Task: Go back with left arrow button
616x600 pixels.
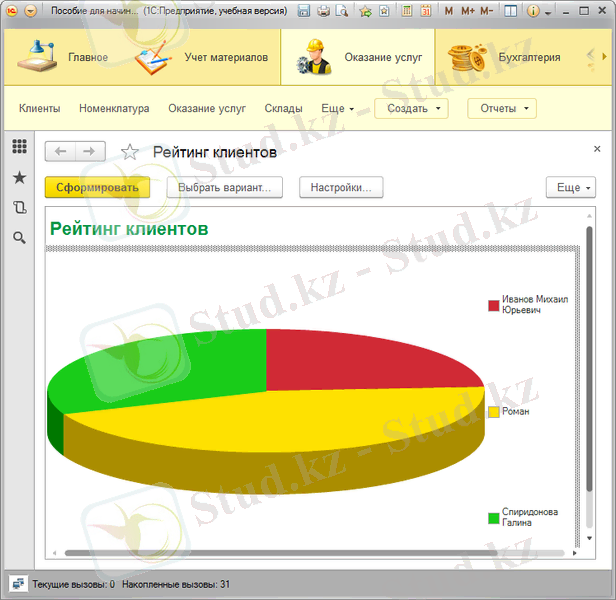Action: pyautogui.click(x=60, y=151)
